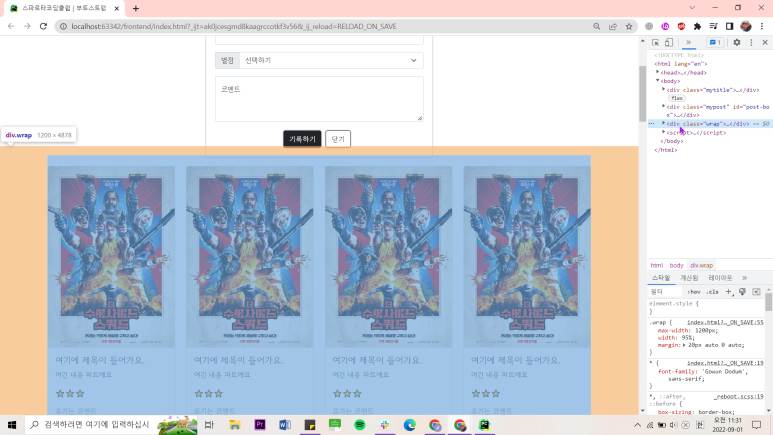Click the first movie poster thumbnail
Image resolution: width=773 pixels, height=435 pixels.
pos(111,256)
